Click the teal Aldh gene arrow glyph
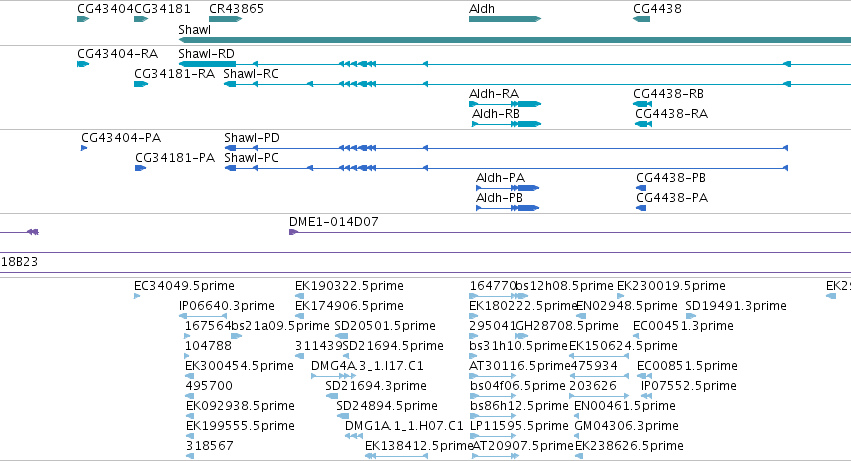Screen dimensions: 851x461 pos(505,19)
